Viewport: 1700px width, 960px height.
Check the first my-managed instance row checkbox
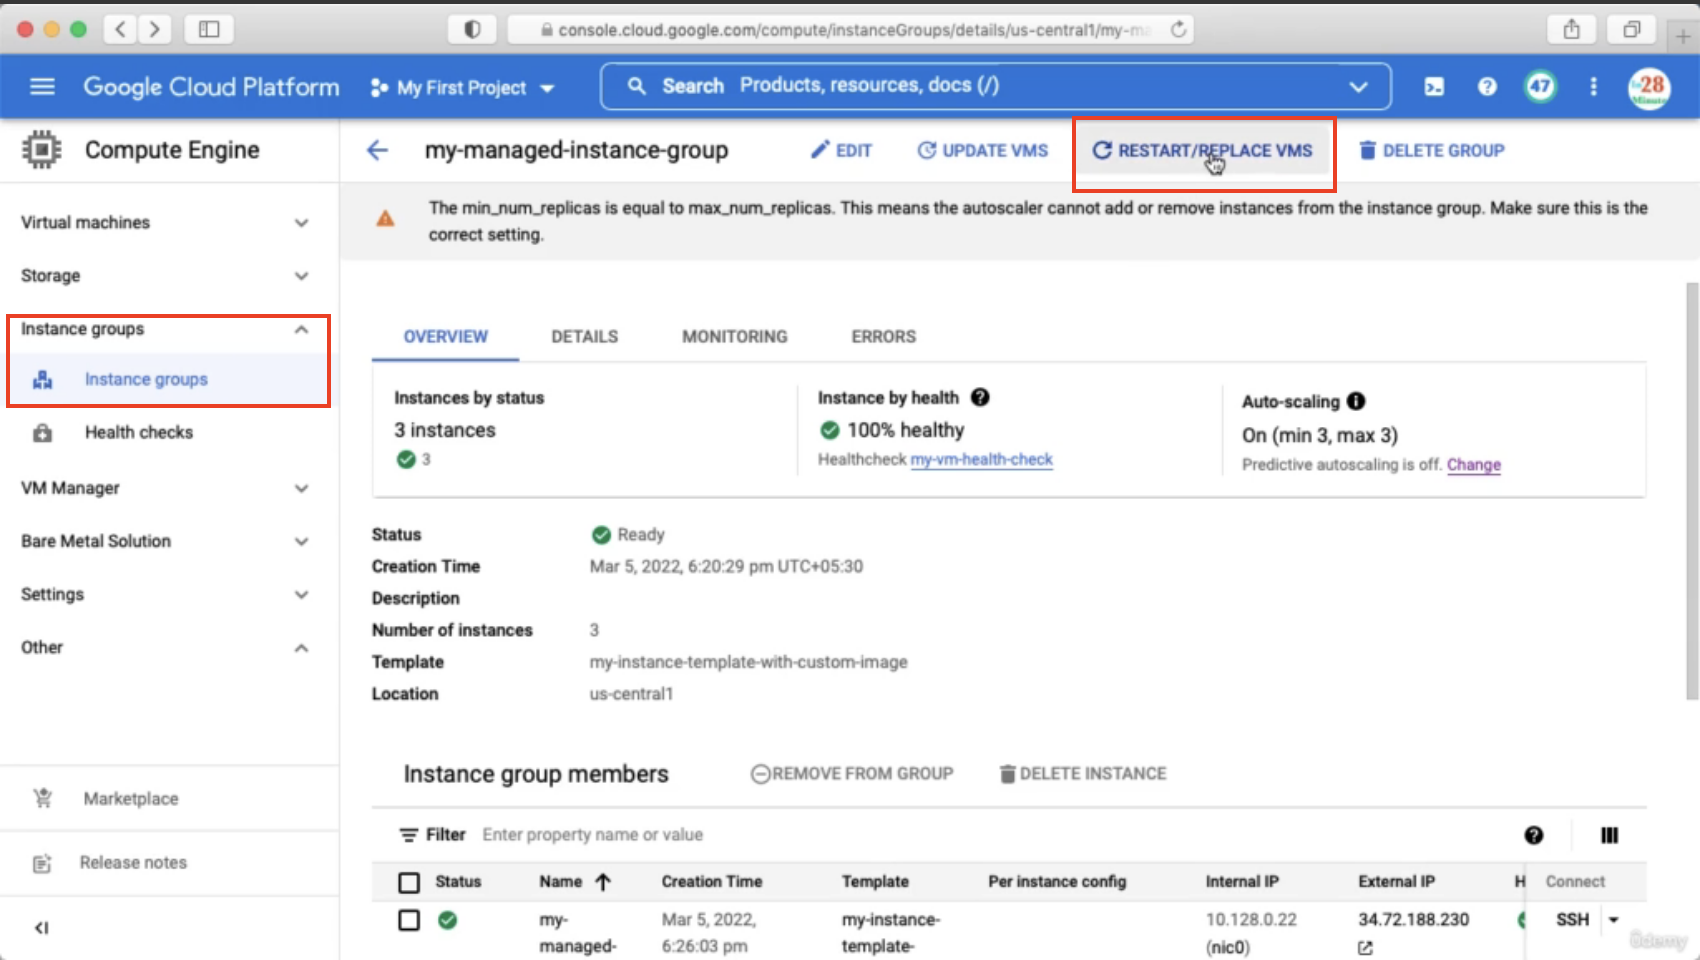(x=409, y=920)
